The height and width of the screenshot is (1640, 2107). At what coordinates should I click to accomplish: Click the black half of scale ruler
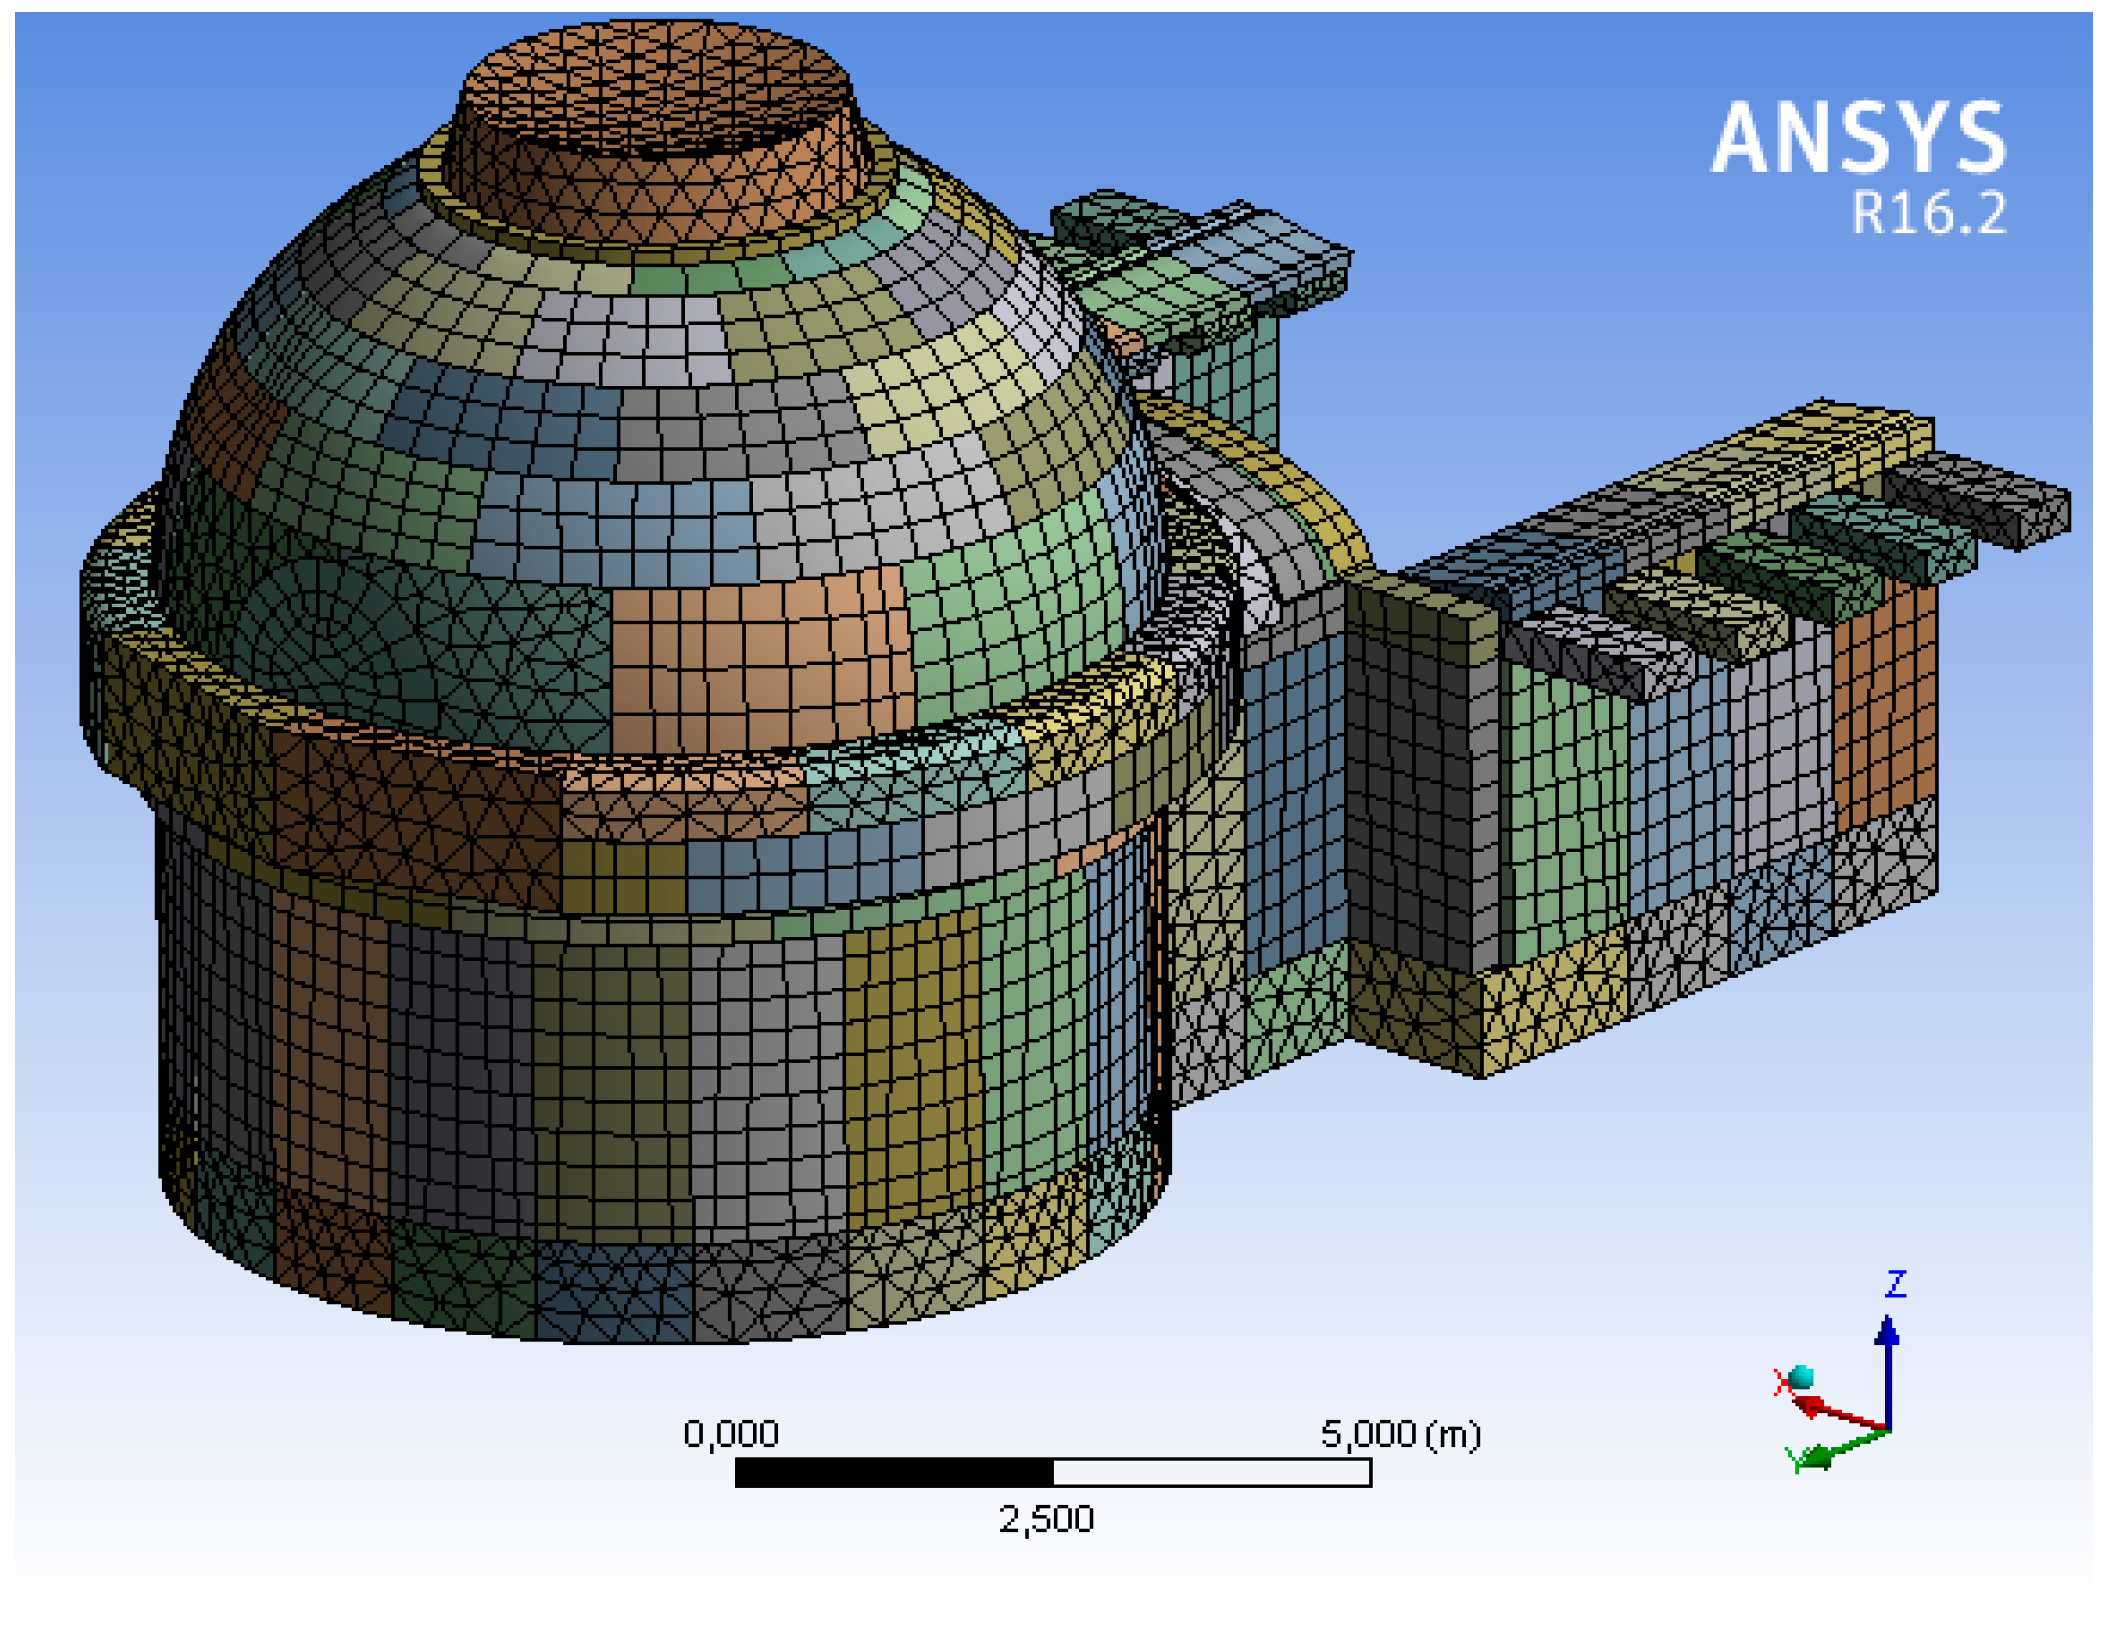coord(893,1472)
